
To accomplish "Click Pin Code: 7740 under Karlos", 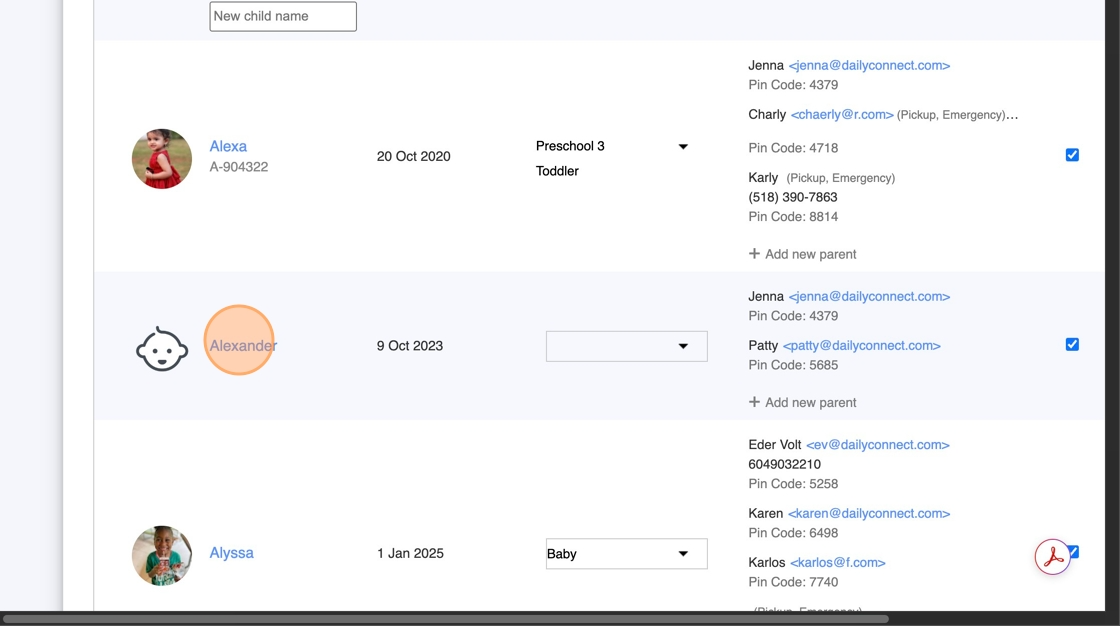I will click(793, 582).
